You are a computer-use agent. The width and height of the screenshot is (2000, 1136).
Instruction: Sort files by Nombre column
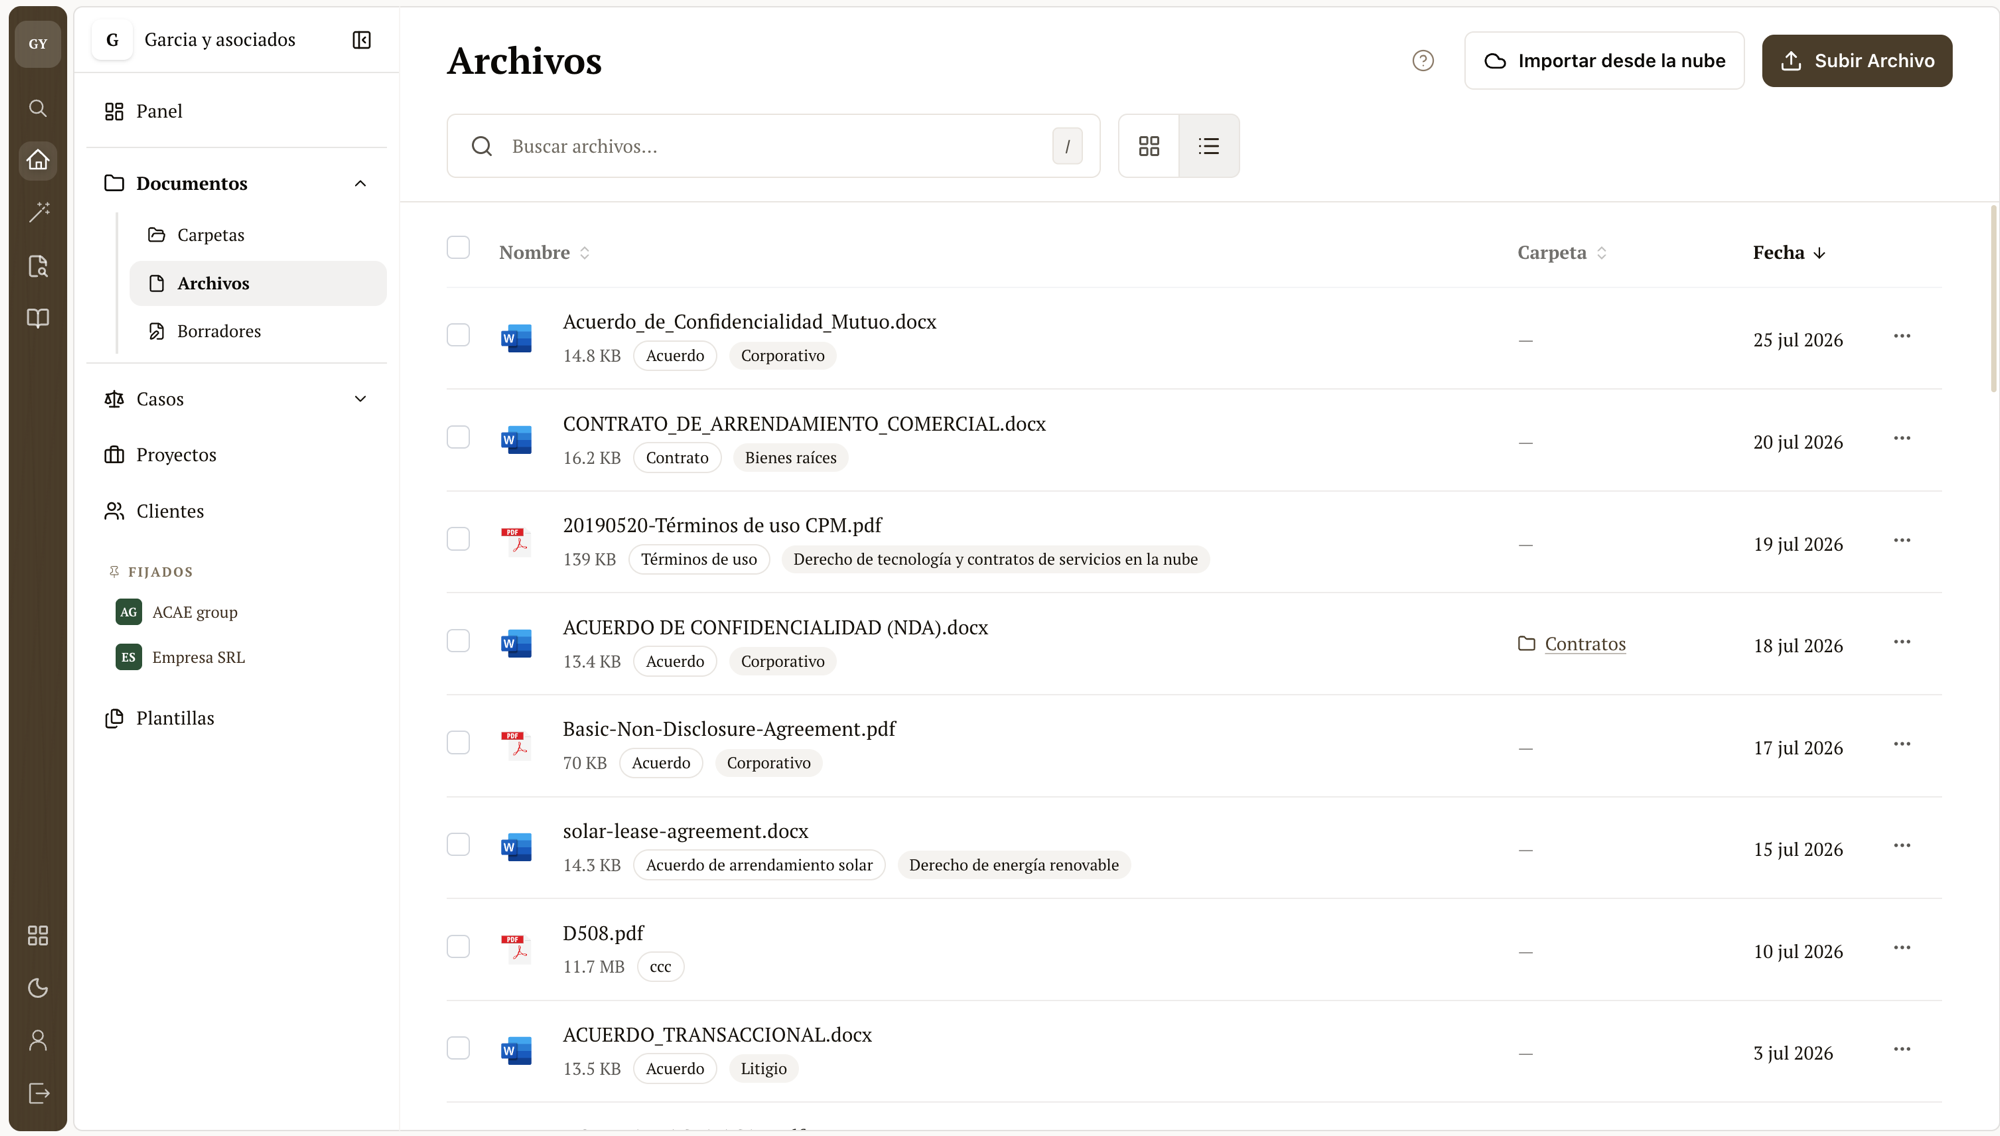(x=545, y=253)
